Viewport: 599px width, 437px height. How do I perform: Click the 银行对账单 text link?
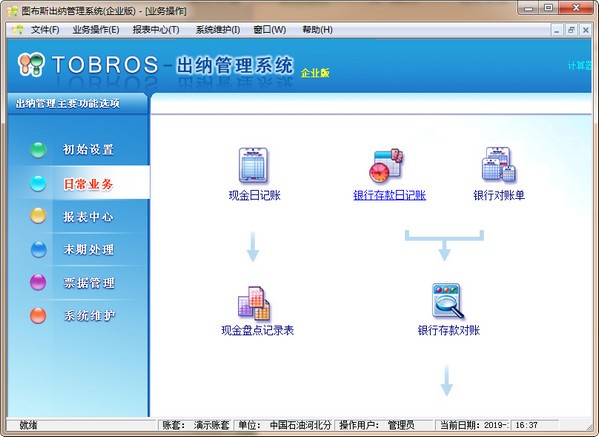click(499, 195)
